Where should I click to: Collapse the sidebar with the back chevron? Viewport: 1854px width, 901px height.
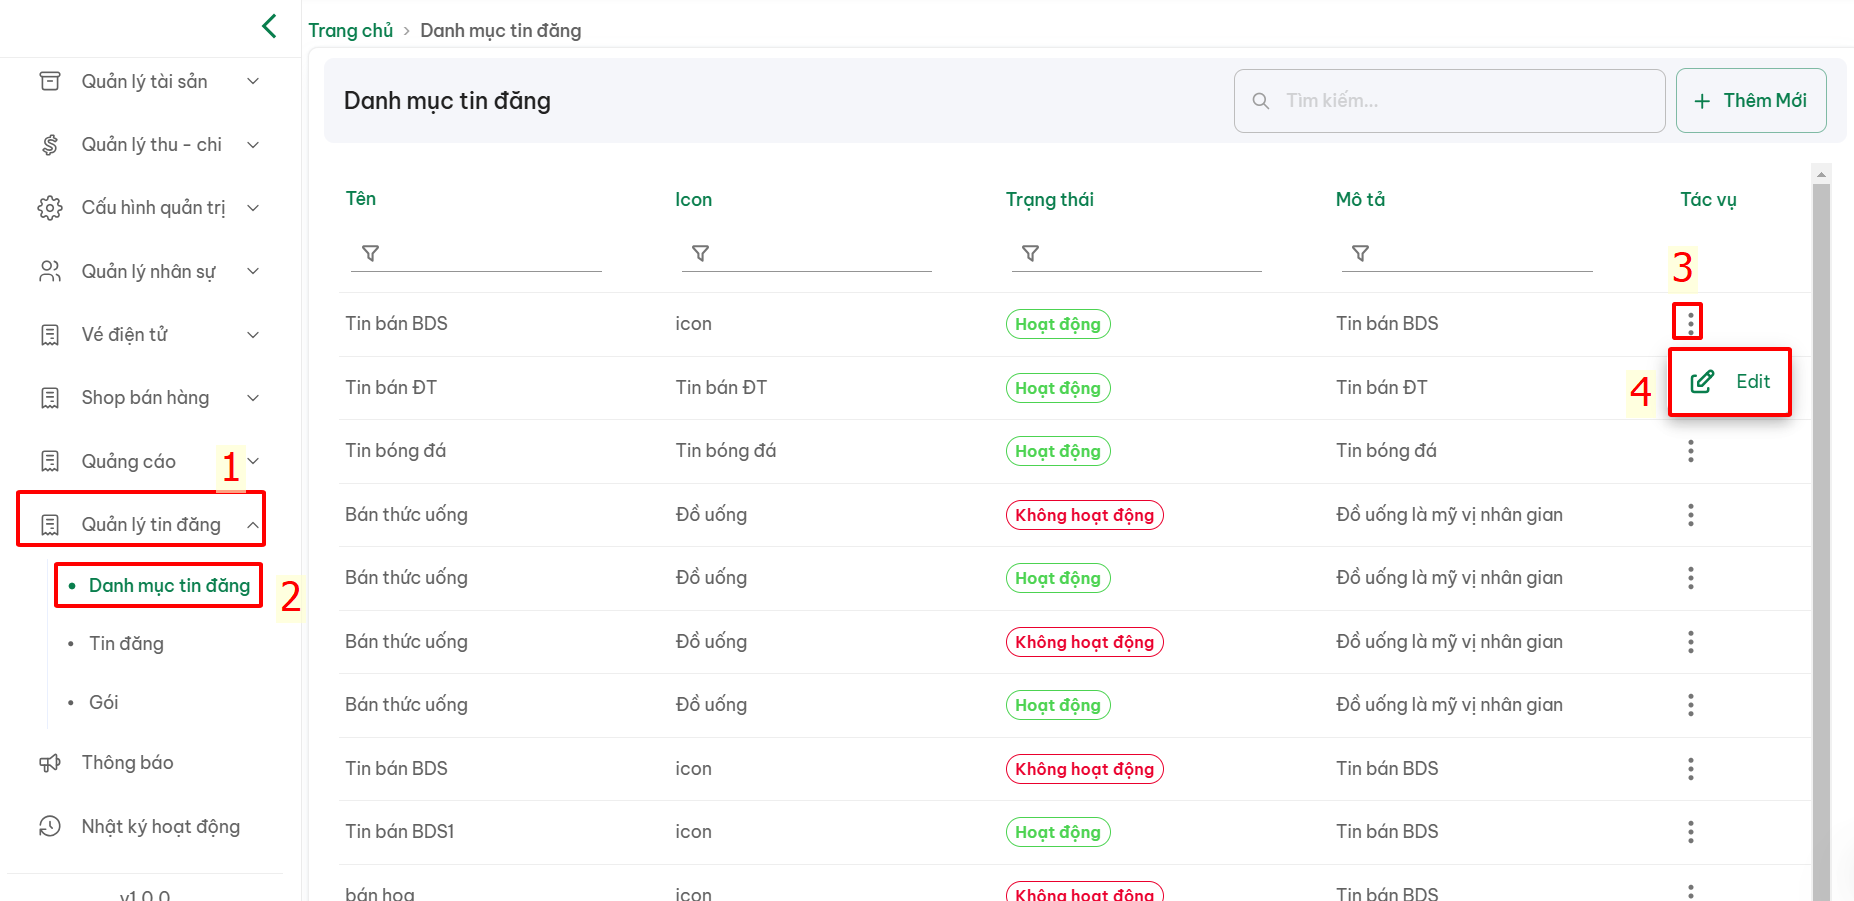pos(269,26)
